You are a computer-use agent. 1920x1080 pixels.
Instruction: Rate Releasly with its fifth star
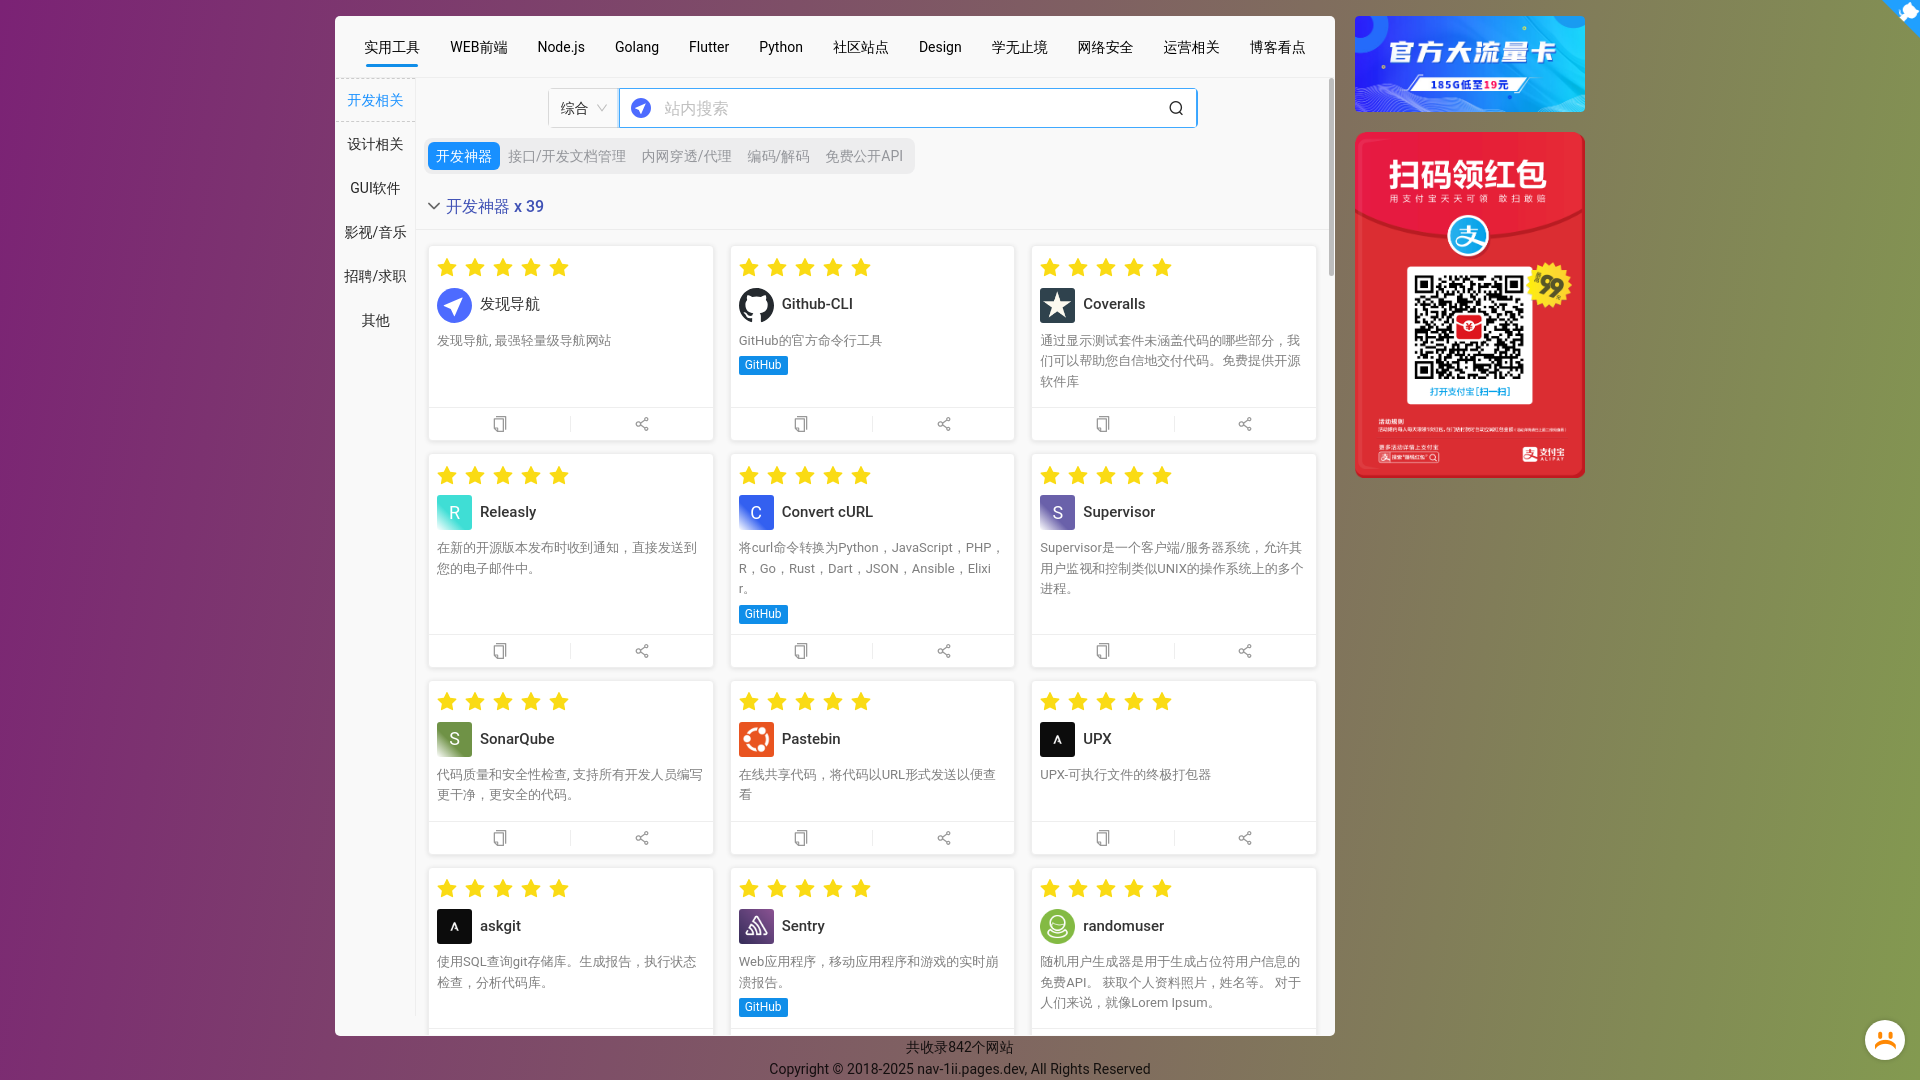pyautogui.click(x=559, y=475)
